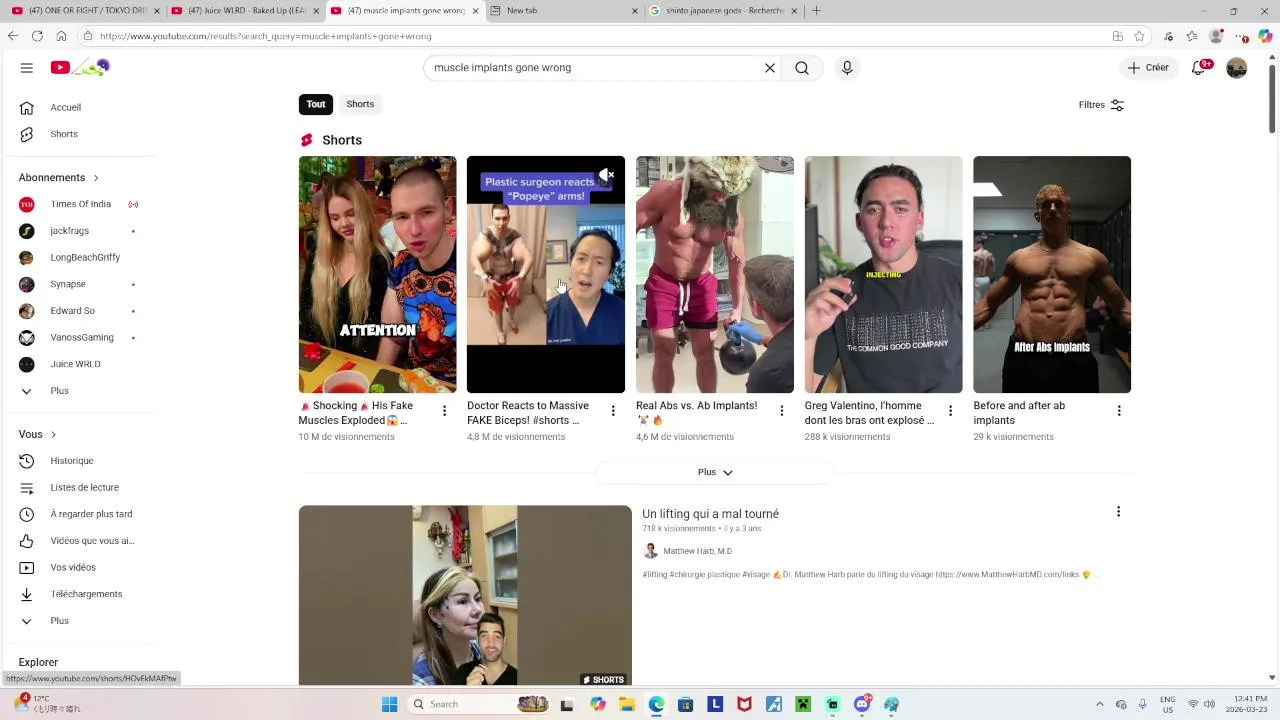Open the VanossGaming subscription
The height and width of the screenshot is (720, 1280).
tap(82, 337)
